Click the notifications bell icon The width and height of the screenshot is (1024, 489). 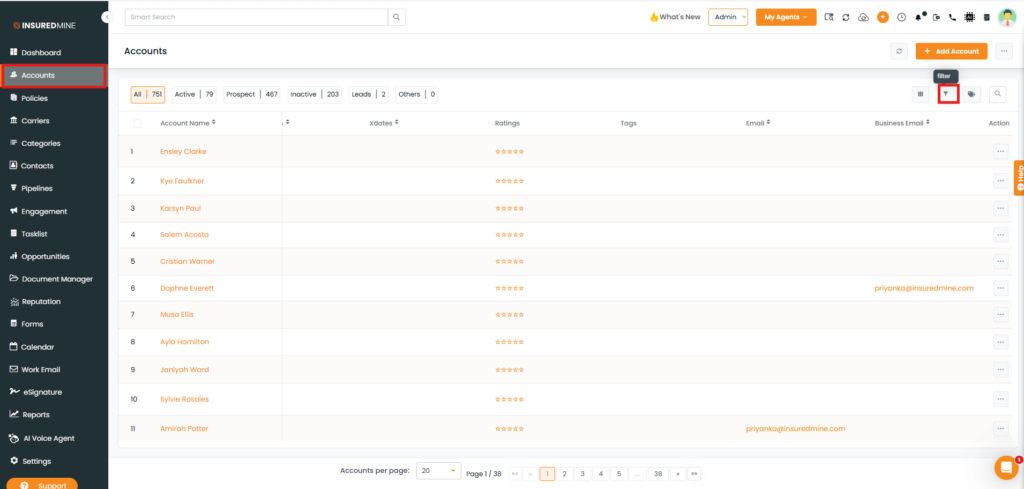click(918, 17)
